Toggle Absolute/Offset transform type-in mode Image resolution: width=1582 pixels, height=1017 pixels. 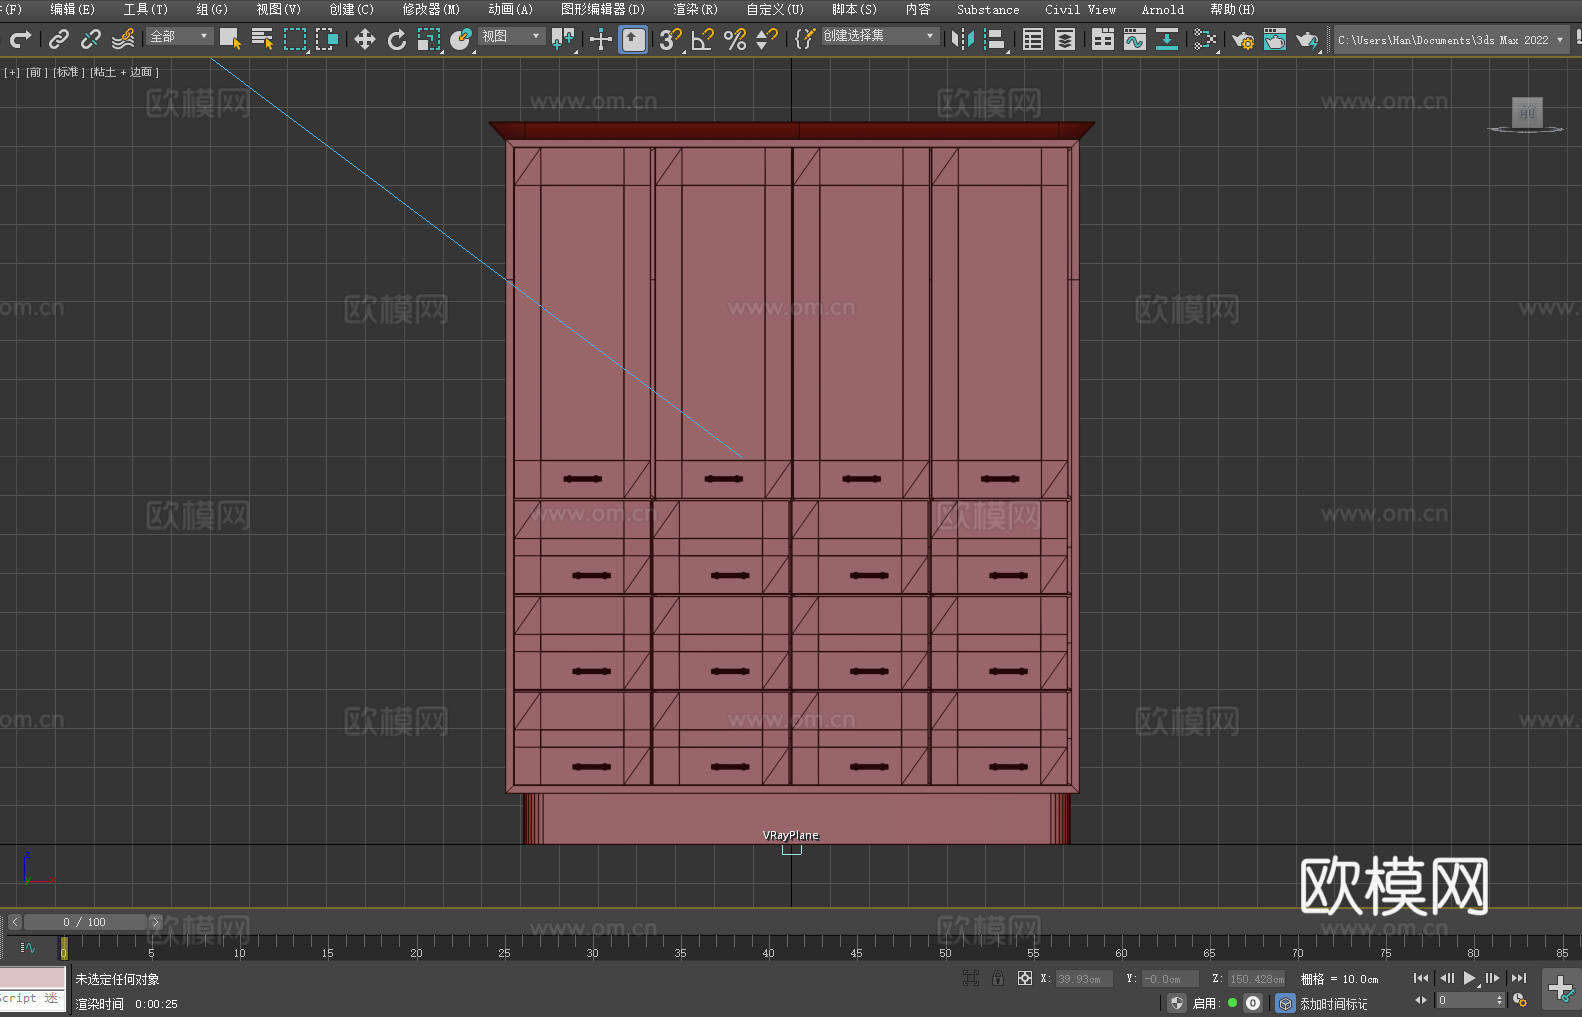tap(1025, 978)
